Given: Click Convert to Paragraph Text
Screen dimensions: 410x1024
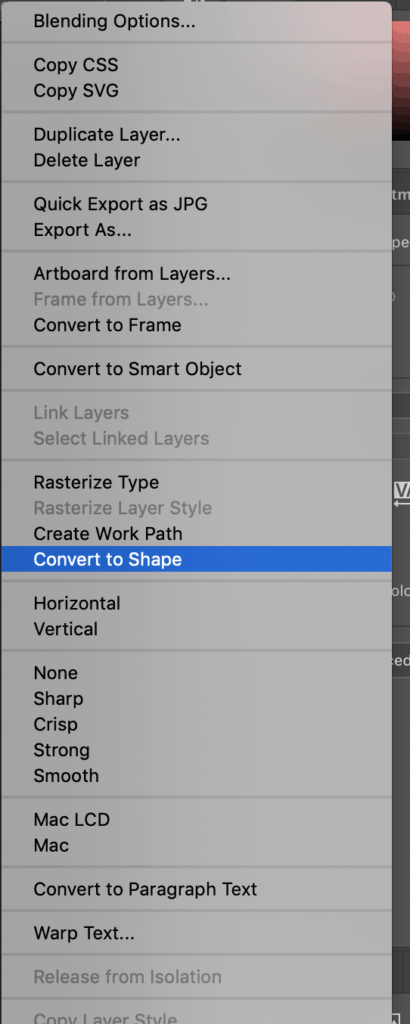Looking at the screenshot, I should click(x=196, y=889).
